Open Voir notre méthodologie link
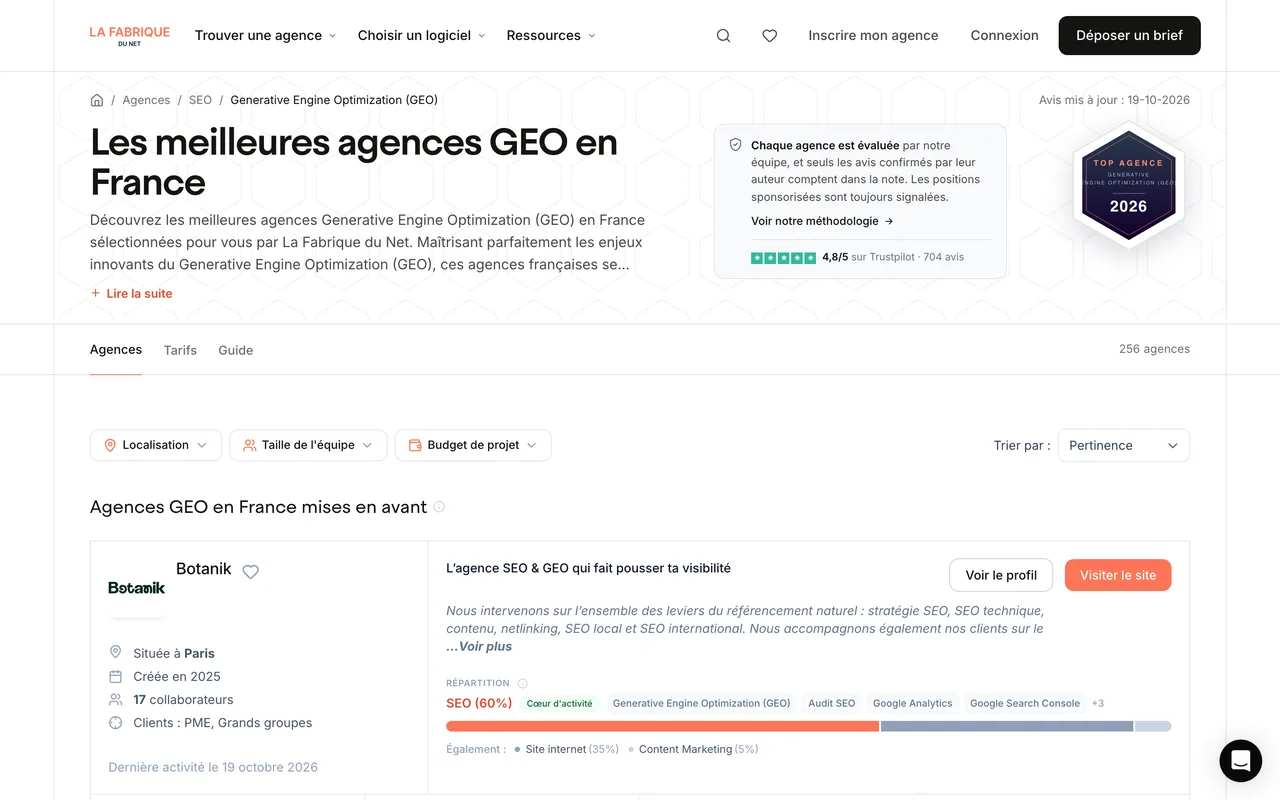 pos(822,221)
